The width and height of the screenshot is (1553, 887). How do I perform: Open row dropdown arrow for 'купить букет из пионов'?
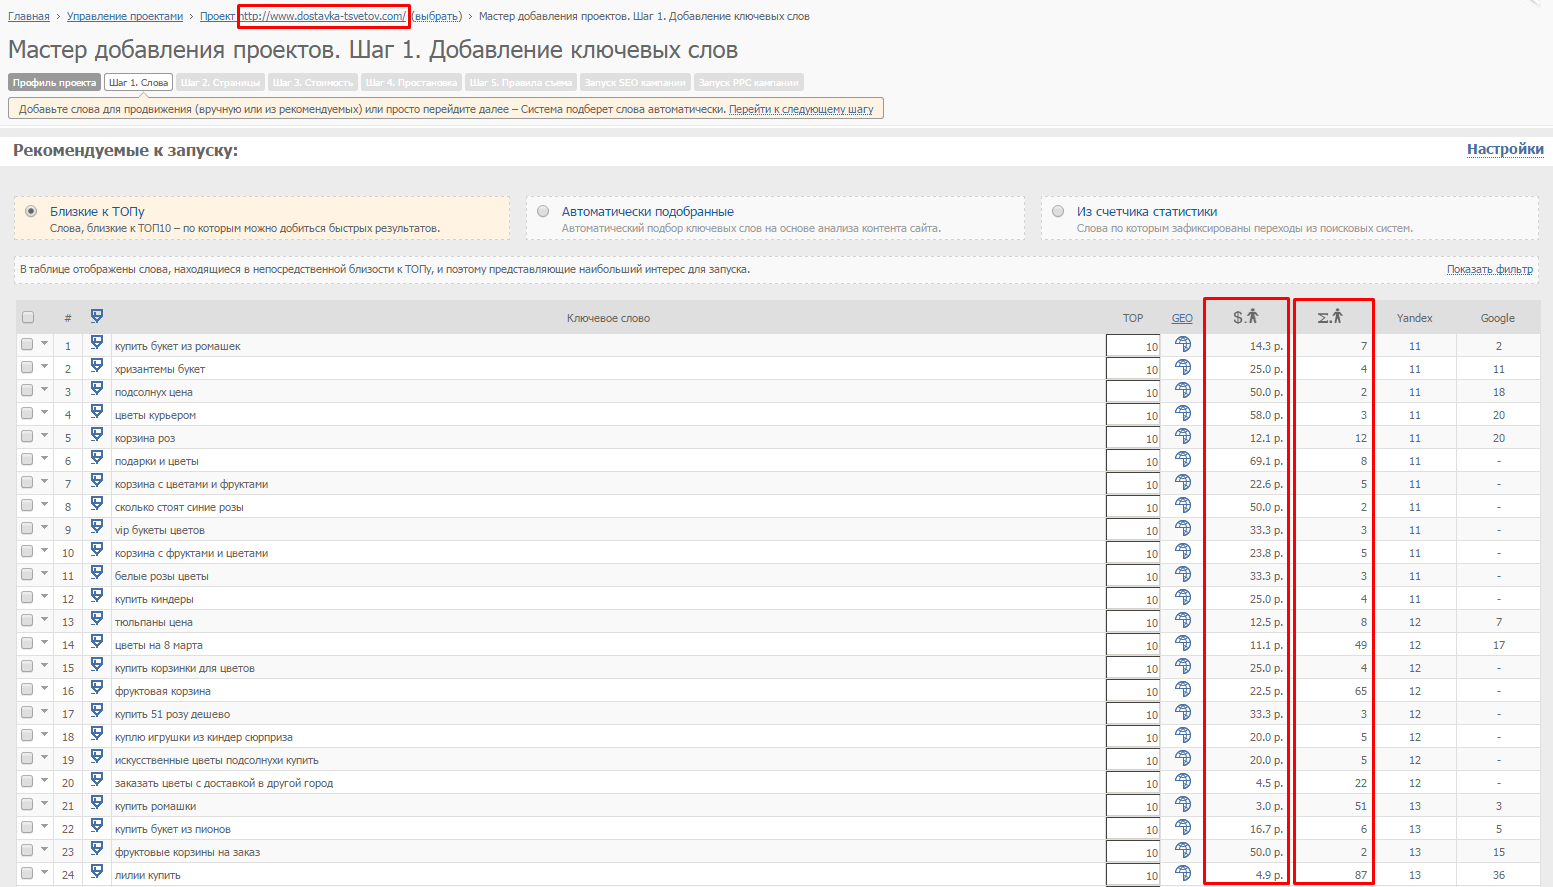45,827
